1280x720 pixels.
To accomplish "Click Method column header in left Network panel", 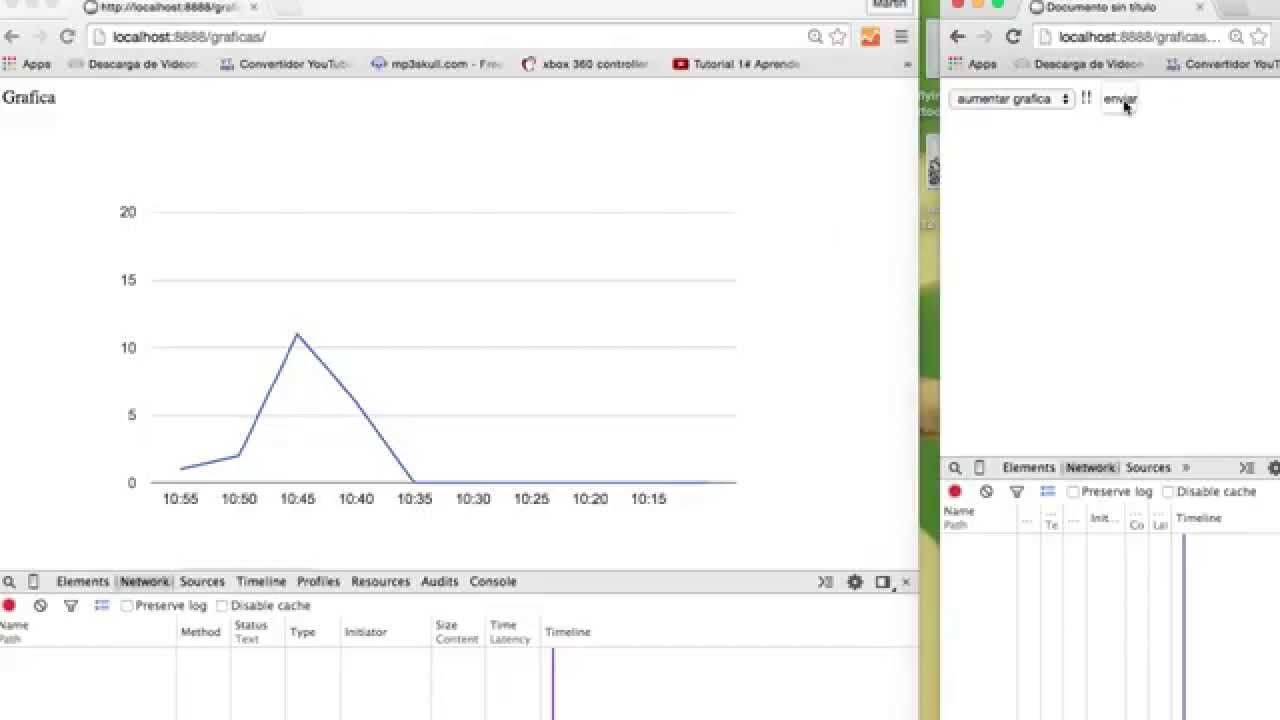I will tap(200, 632).
